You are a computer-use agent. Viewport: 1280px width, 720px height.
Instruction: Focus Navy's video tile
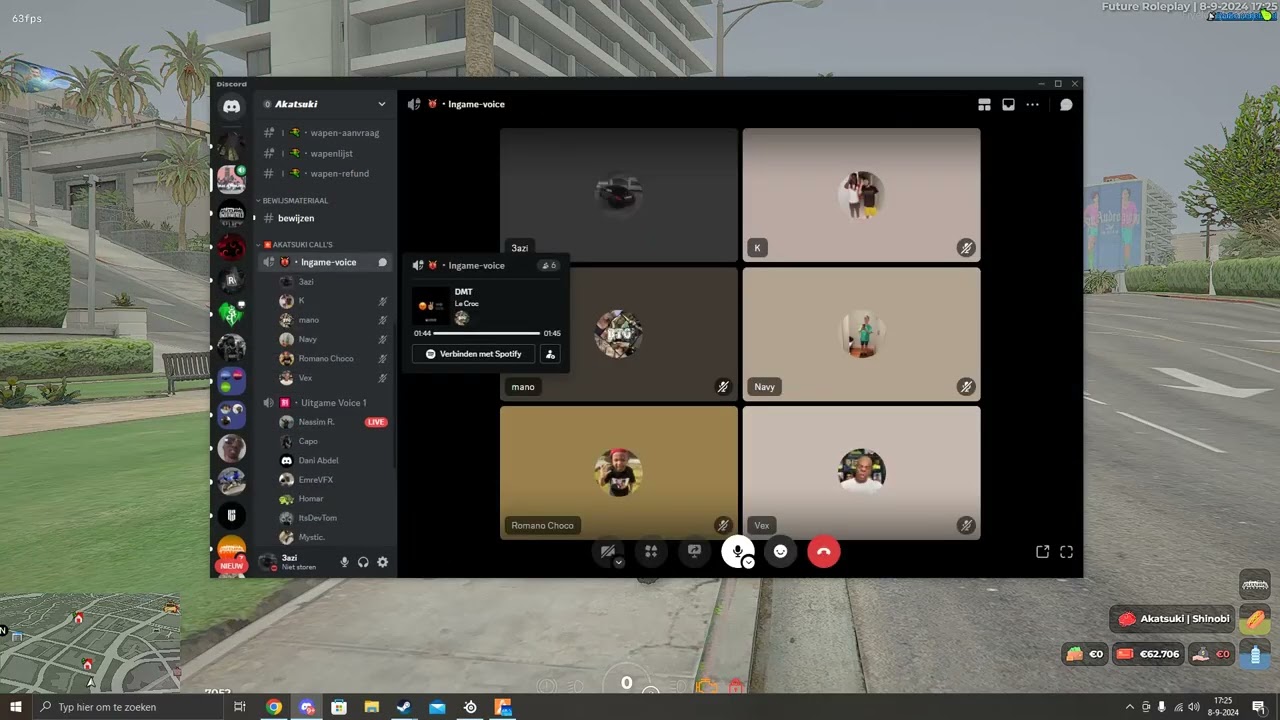tap(861, 334)
